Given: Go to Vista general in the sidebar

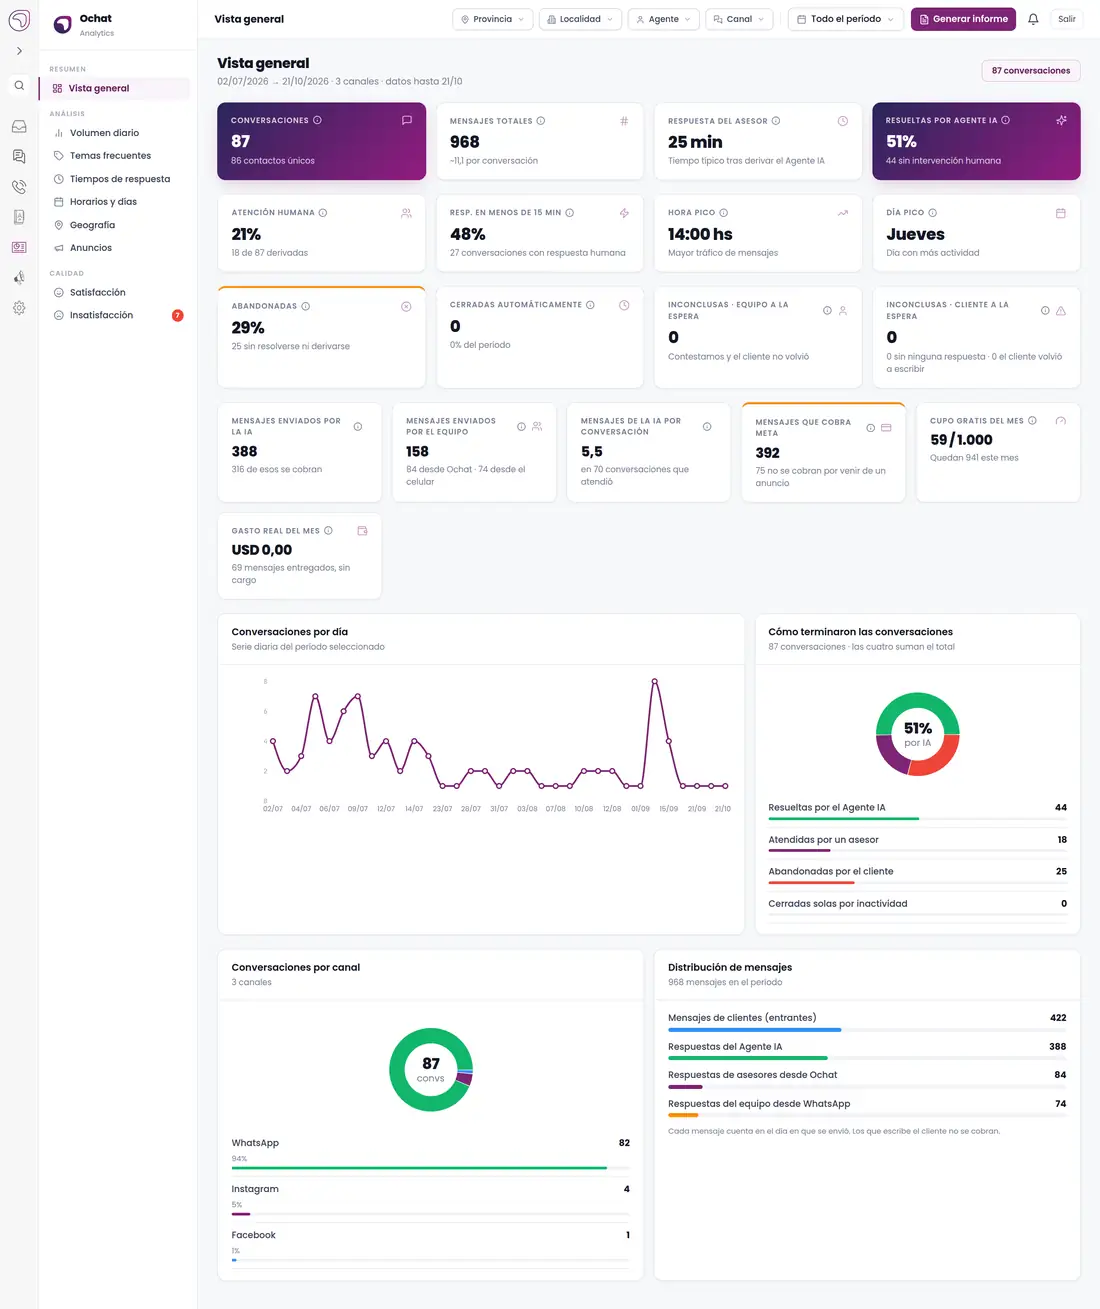Looking at the screenshot, I should [115, 88].
